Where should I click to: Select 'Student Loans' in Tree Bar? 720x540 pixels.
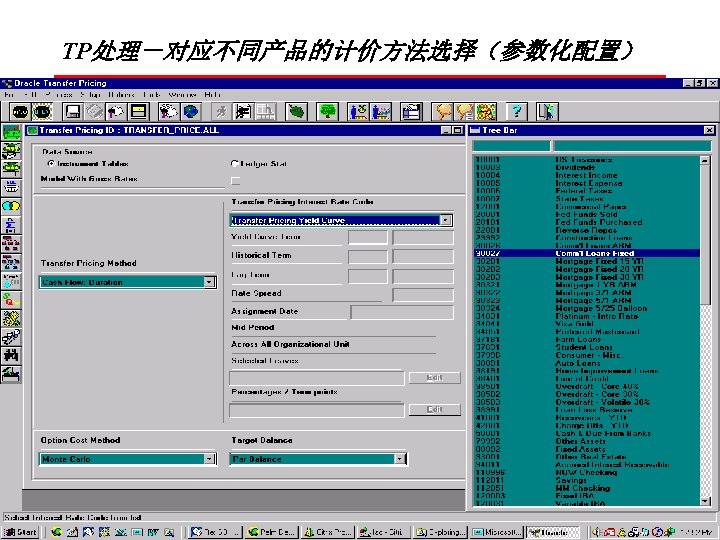(x=584, y=347)
